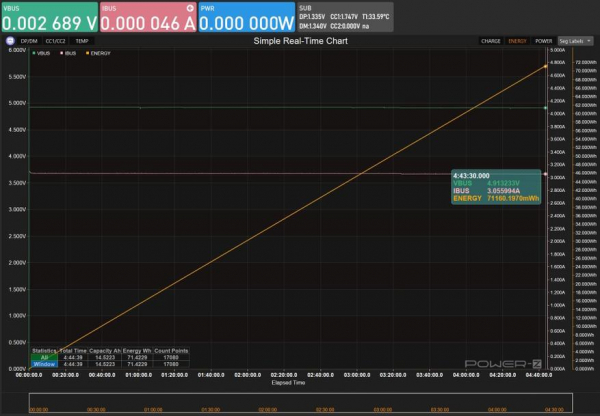Click the Total Time value in the All row
Image resolution: width=600 pixels, height=416 pixels.
73,357
